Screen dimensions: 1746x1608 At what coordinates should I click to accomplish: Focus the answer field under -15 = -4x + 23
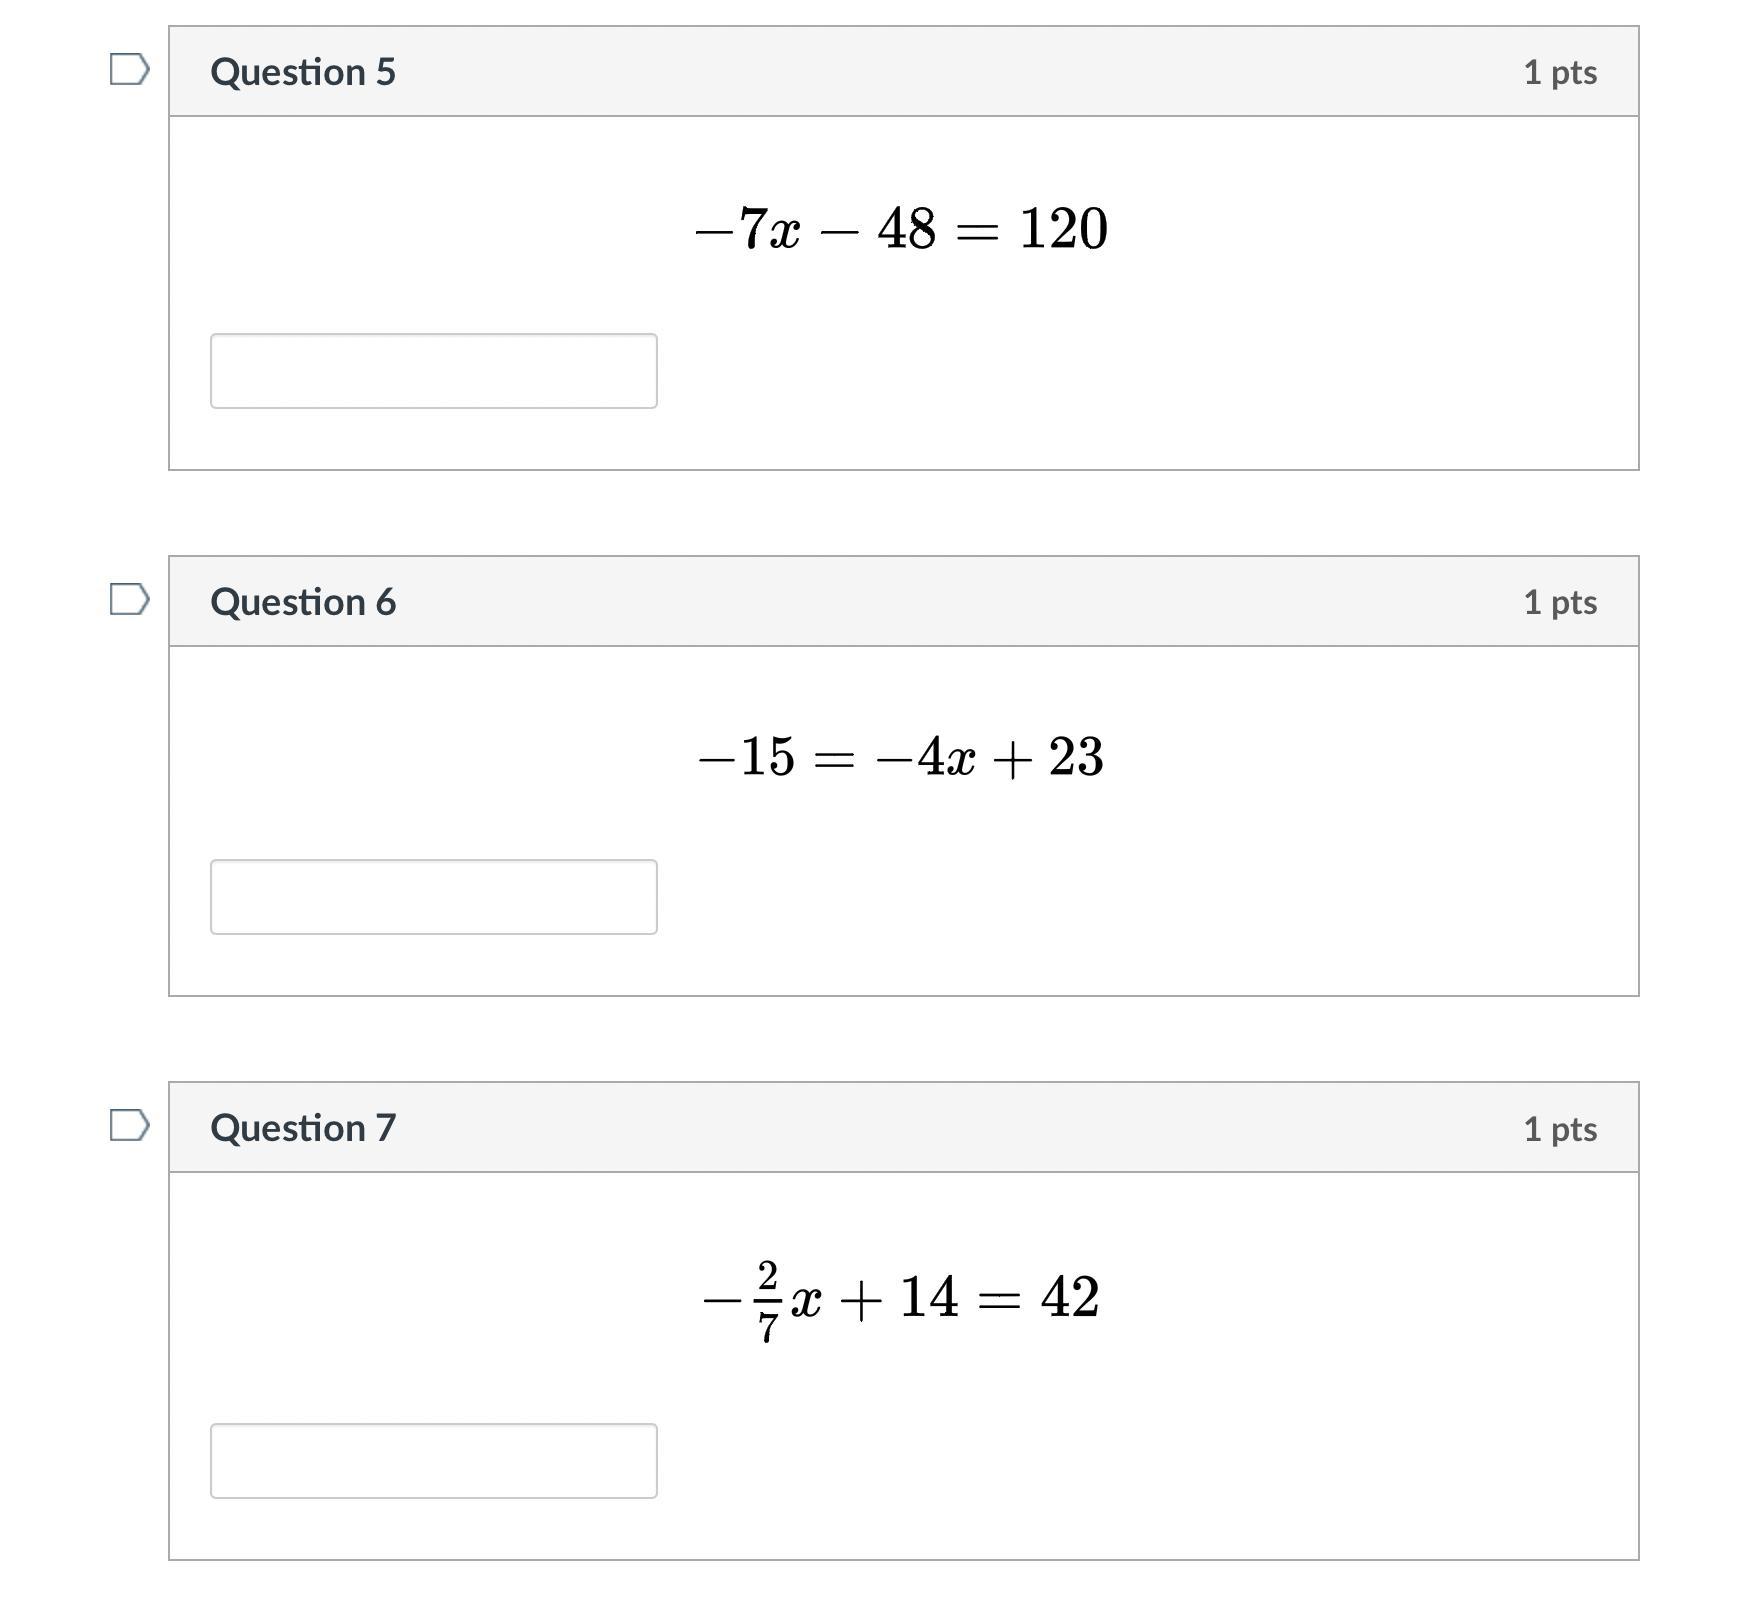point(434,897)
